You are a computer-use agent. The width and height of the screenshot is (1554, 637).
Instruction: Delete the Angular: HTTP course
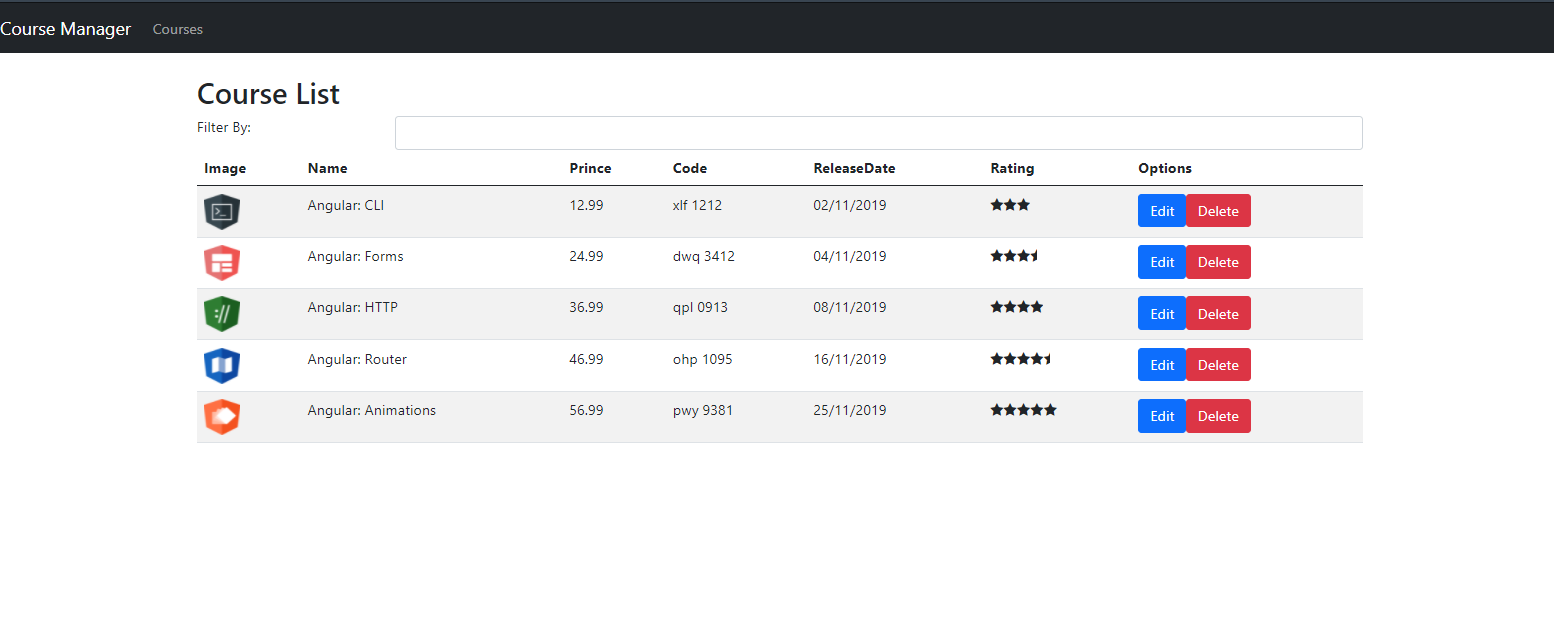1218,313
